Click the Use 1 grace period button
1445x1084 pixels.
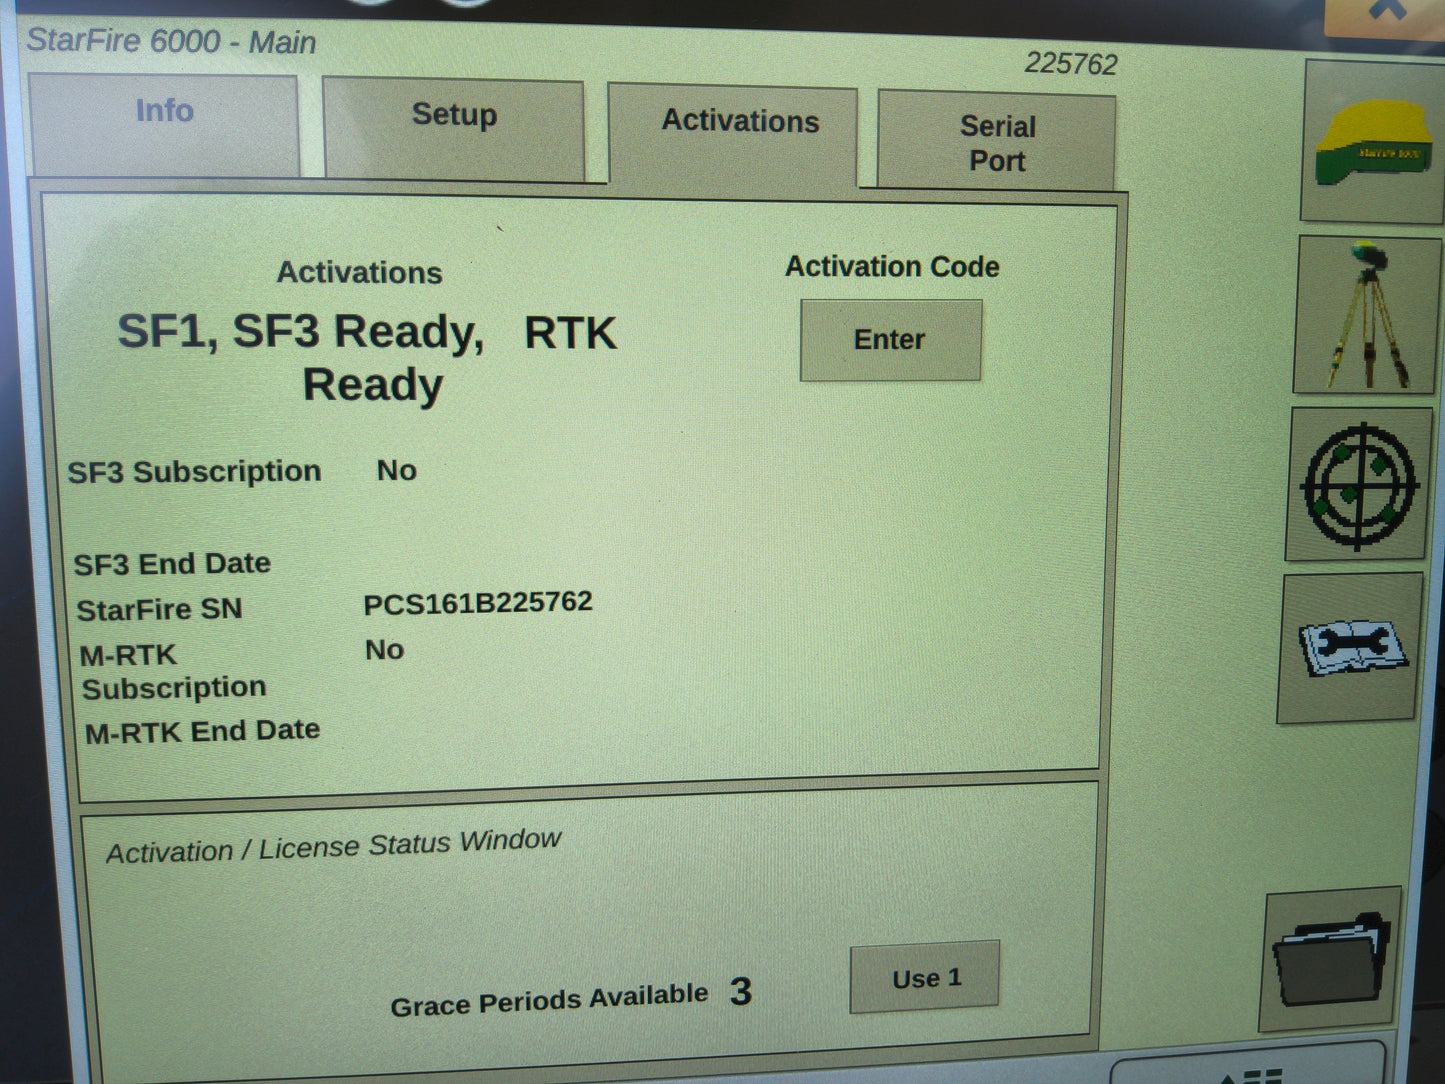(x=925, y=977)
